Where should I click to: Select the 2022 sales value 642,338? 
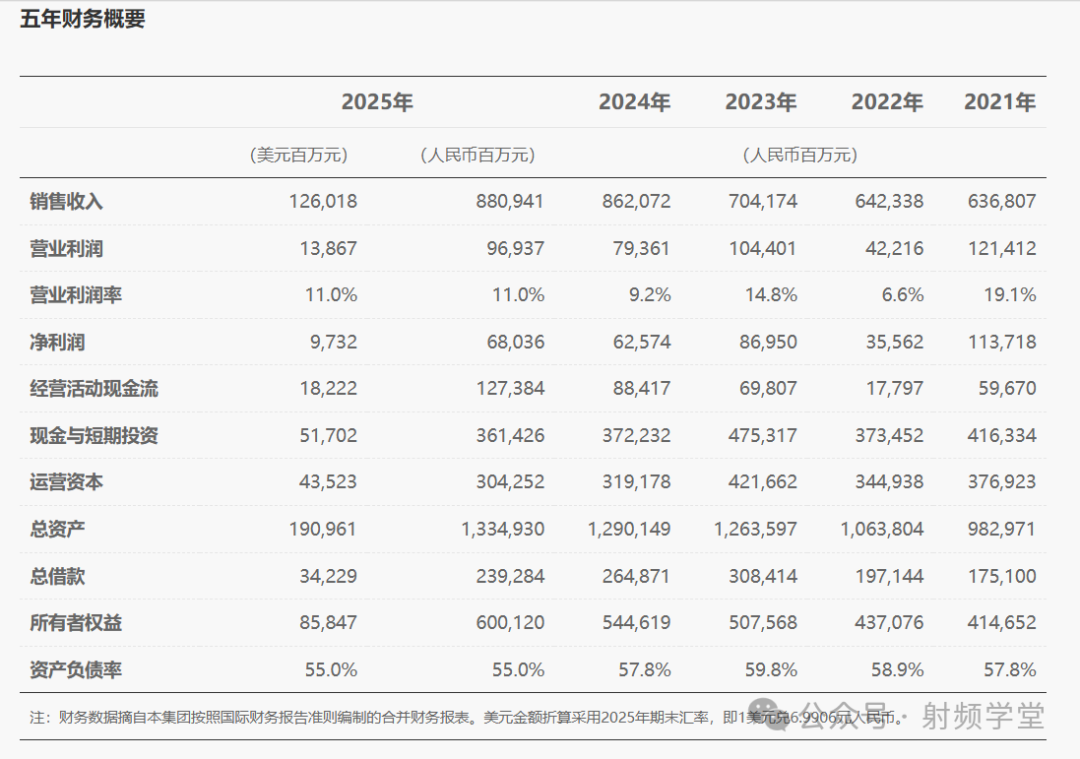point(889,201)
